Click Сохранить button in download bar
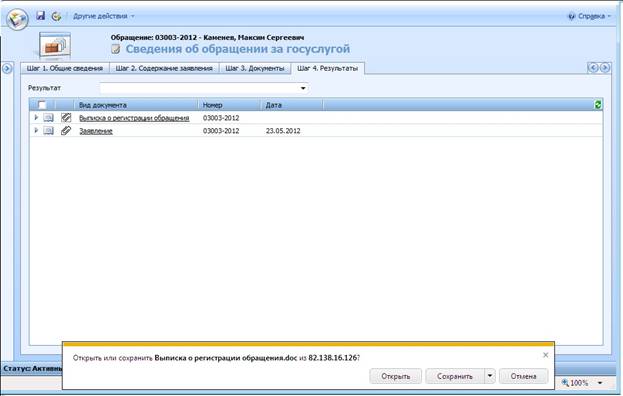This screenshot has height=396, width=623. click(x=455, y=376)
